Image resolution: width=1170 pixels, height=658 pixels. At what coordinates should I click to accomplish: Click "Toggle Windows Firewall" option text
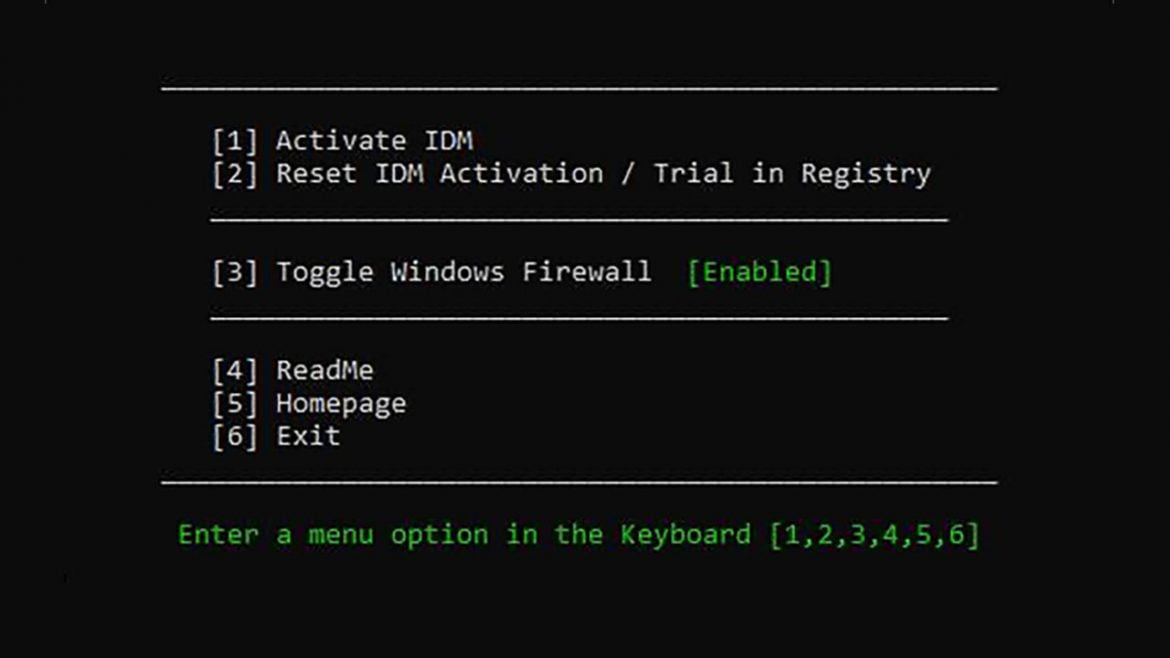coord(463,272)
